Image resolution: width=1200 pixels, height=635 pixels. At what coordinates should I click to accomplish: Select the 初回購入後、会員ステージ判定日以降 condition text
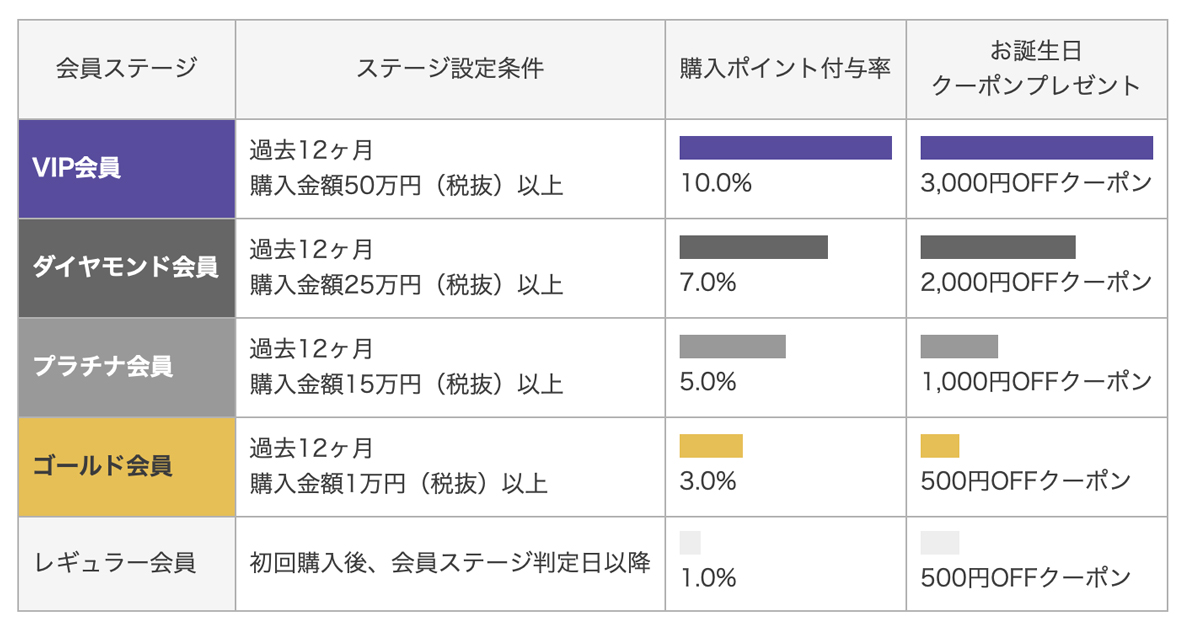tap(450, 563)
